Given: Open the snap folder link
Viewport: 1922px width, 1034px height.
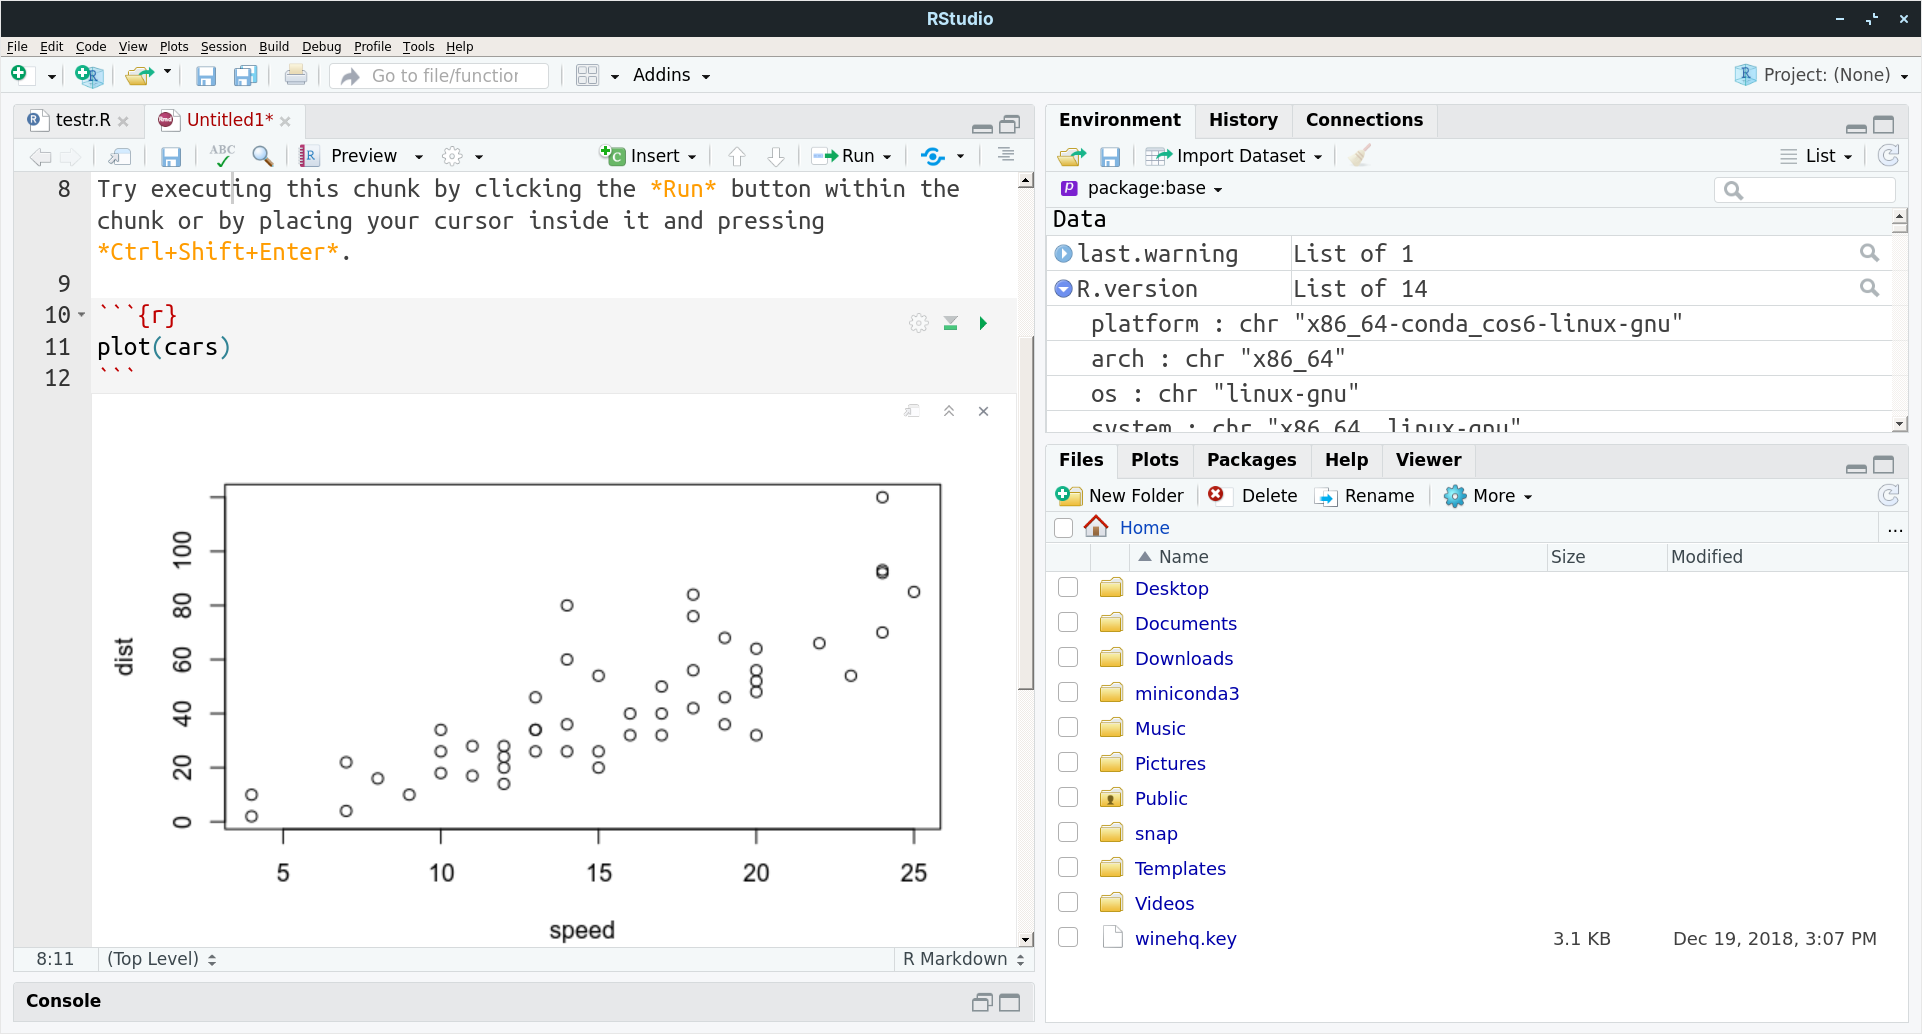Looking at the screenshot, I should click(1156, 833).
